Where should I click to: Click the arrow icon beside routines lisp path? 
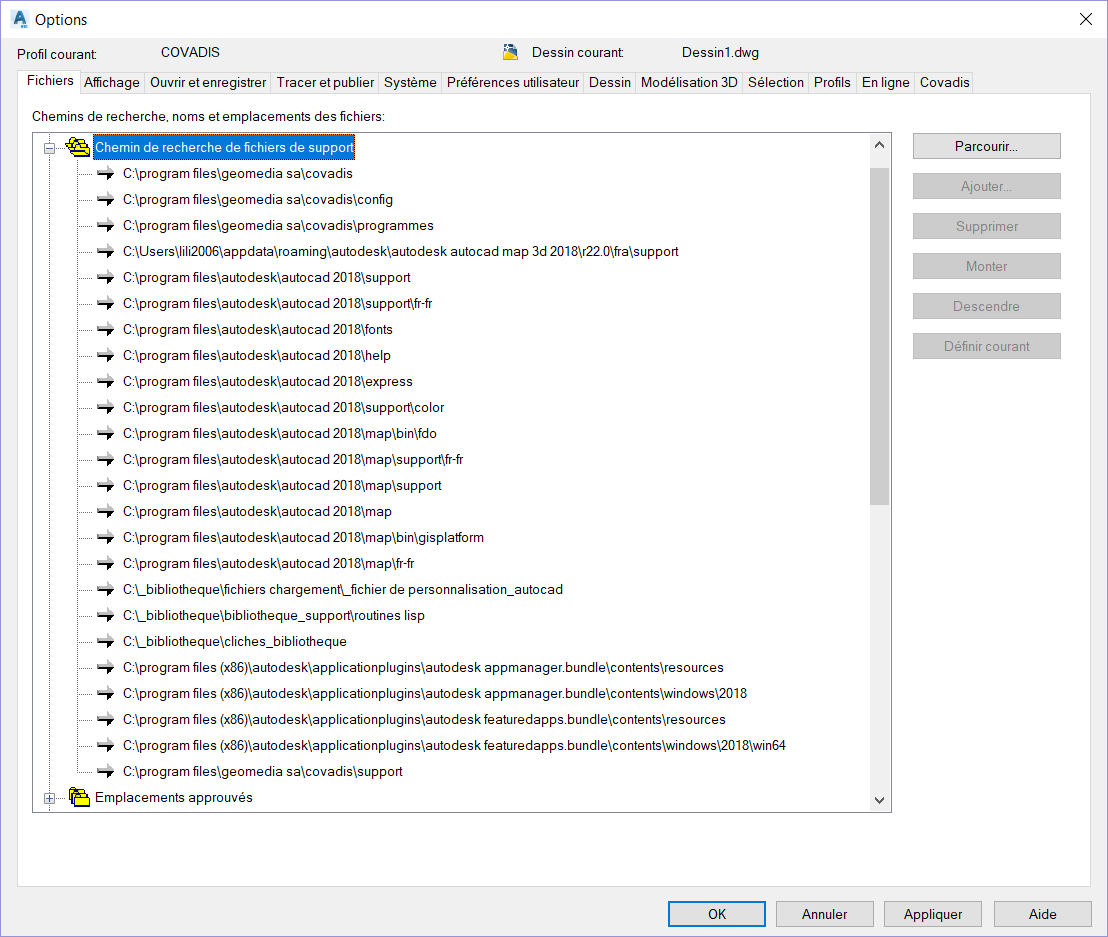106,615
